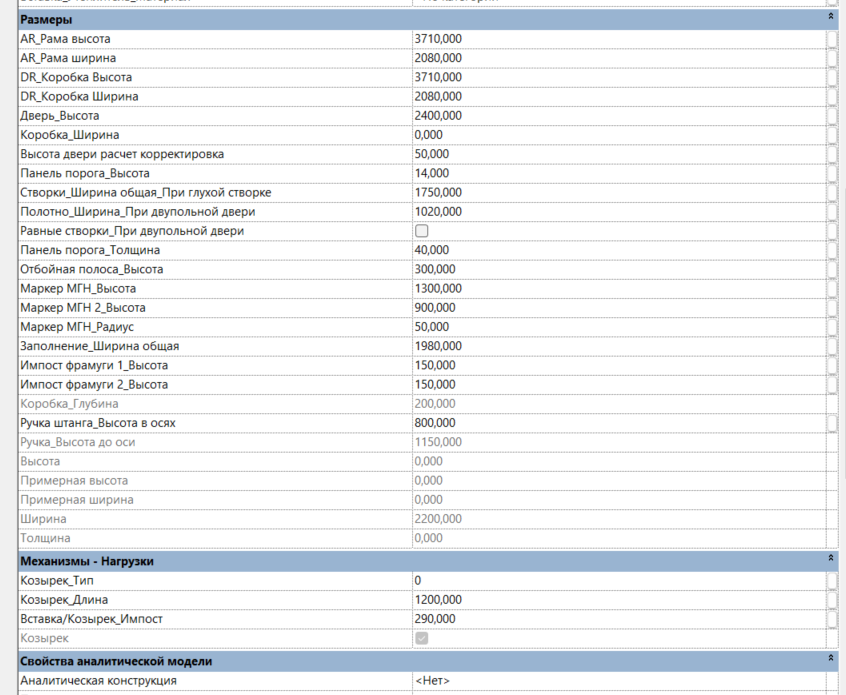Click associate button beside Дверь_Высота

pyautogui.click(x=833, y=115)
